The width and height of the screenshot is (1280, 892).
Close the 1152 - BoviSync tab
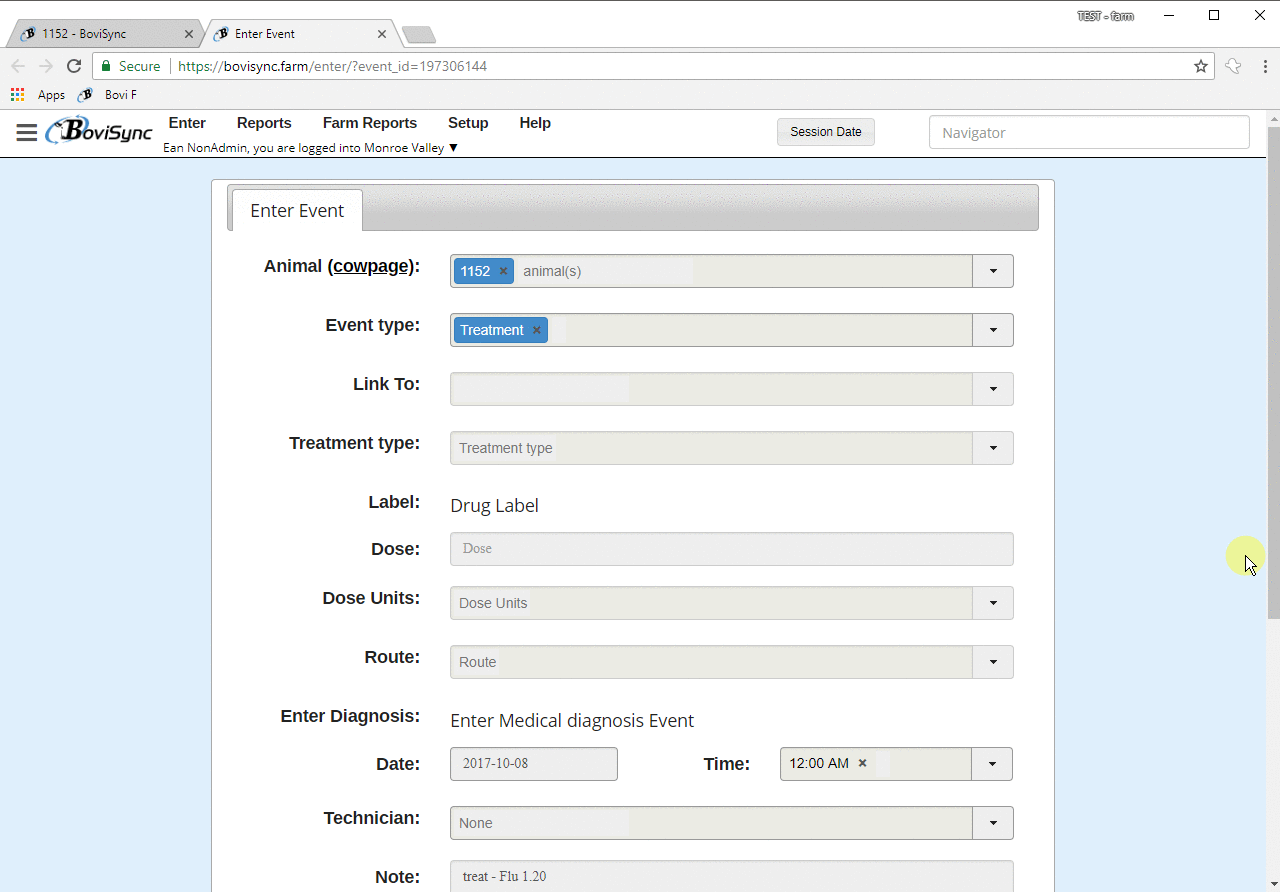pos(189,34)
